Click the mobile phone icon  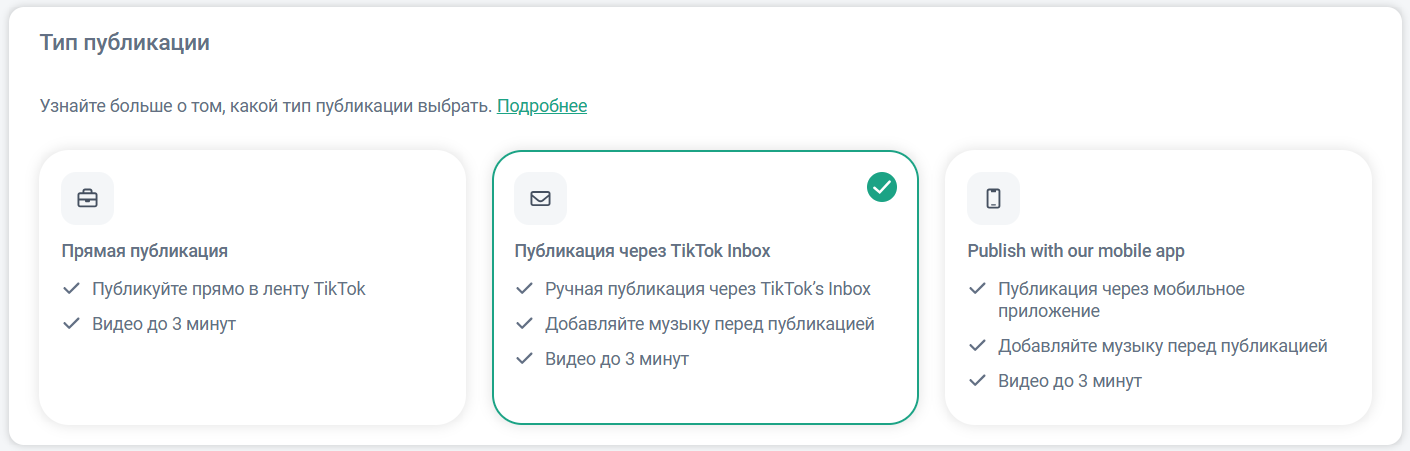pos(993,198)
